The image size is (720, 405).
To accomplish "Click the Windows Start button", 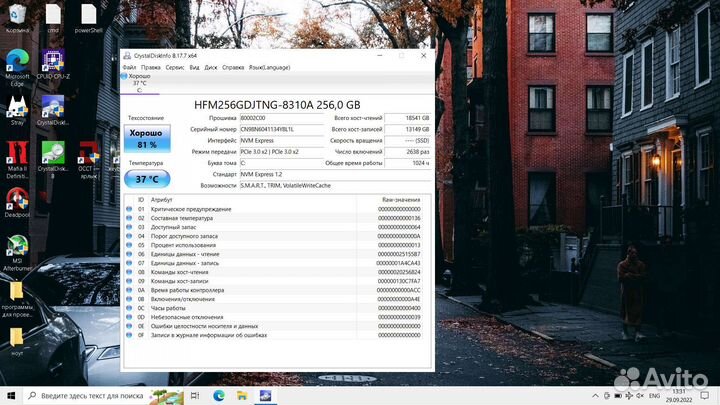I will [x=11, y=396].
